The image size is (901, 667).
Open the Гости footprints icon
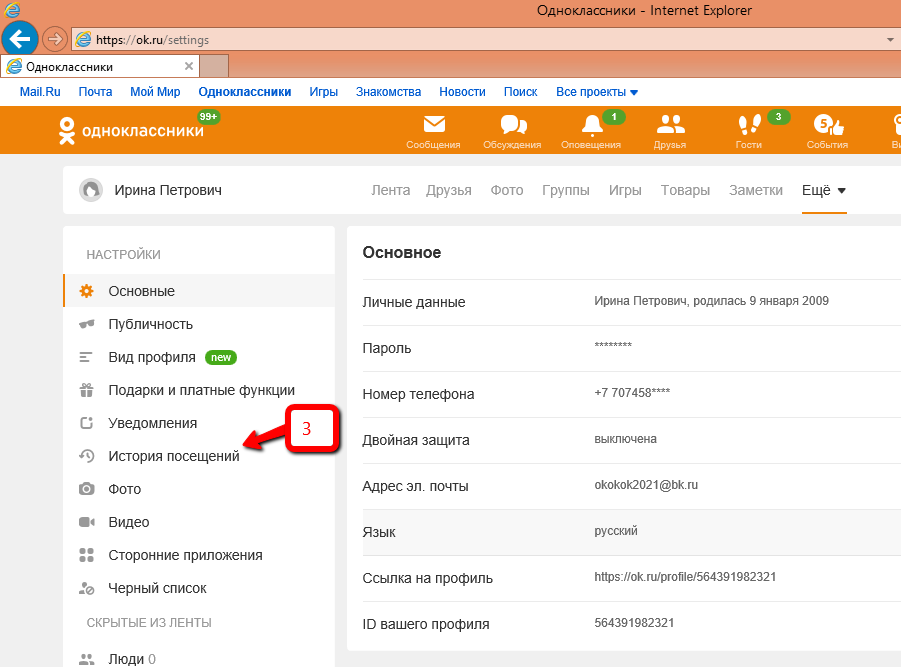(749, 124)
